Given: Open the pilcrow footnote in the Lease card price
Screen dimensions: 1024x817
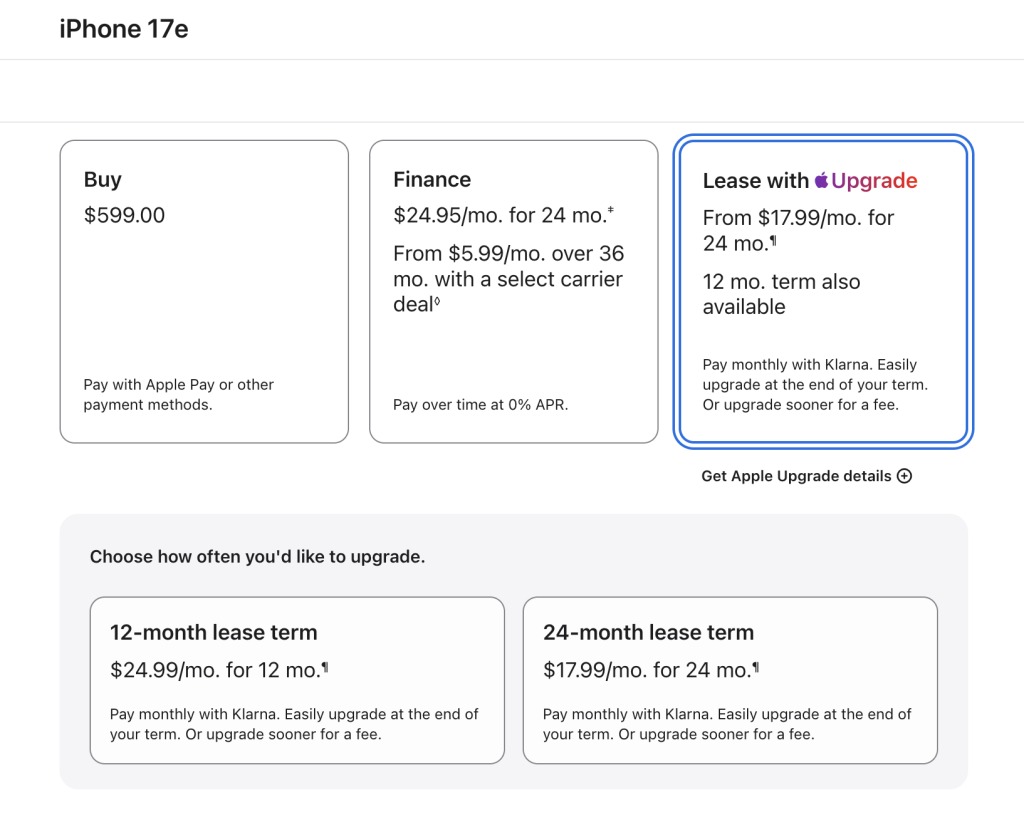Looking at the screenshot, I should pyautogui.click(x=773, y=240).
